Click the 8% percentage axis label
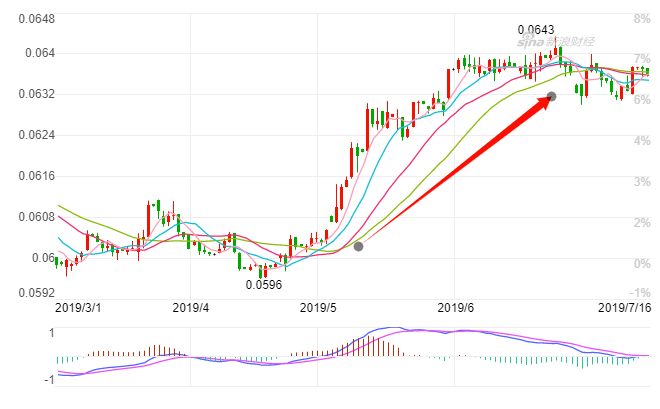This screenshot has height=409, width=660. pyautogui.click(x=642, y=19)
